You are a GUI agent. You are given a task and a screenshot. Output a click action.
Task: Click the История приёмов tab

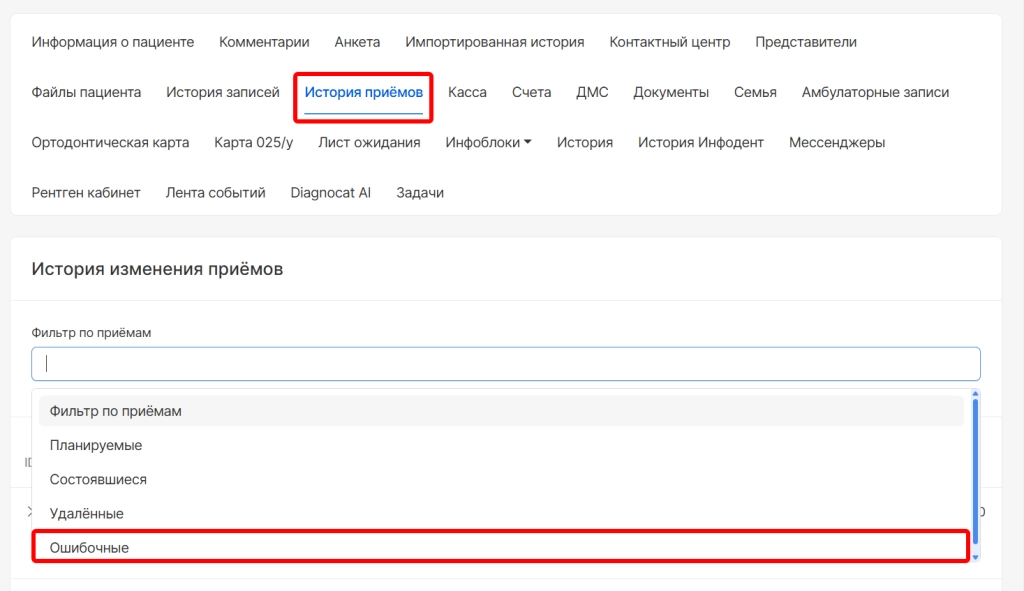(364, 92)
